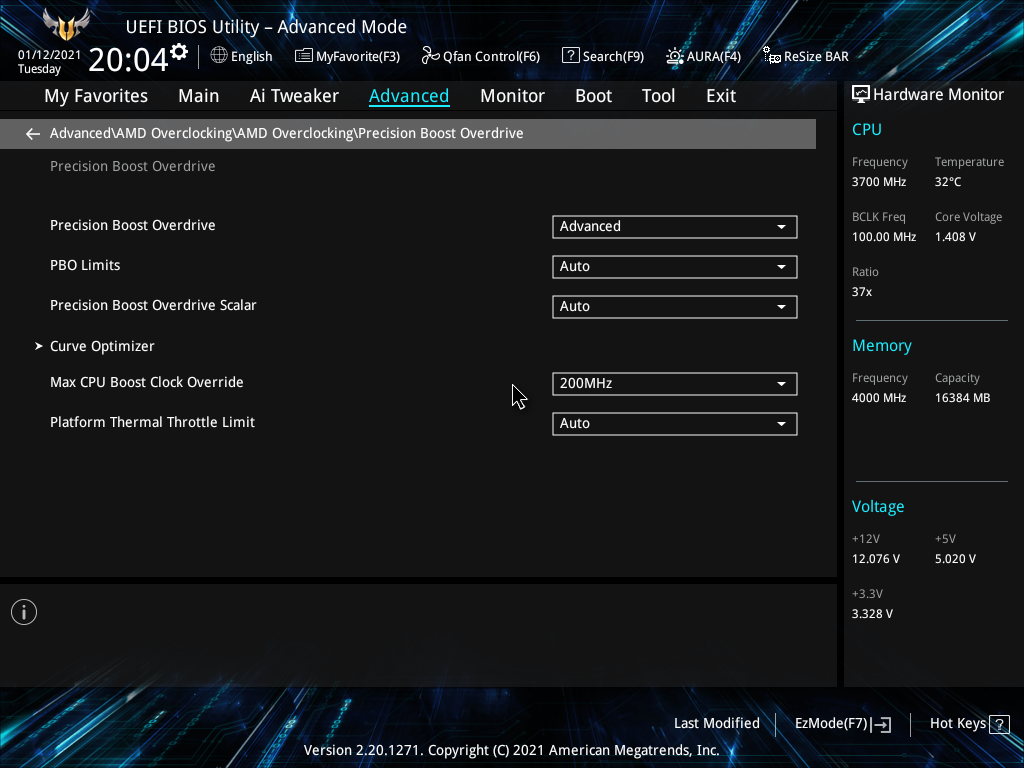Click Precision Boost Overdrive Scalar label
Image resolution: width=1024 pixels, height=768 pixels.
(153, 305)
